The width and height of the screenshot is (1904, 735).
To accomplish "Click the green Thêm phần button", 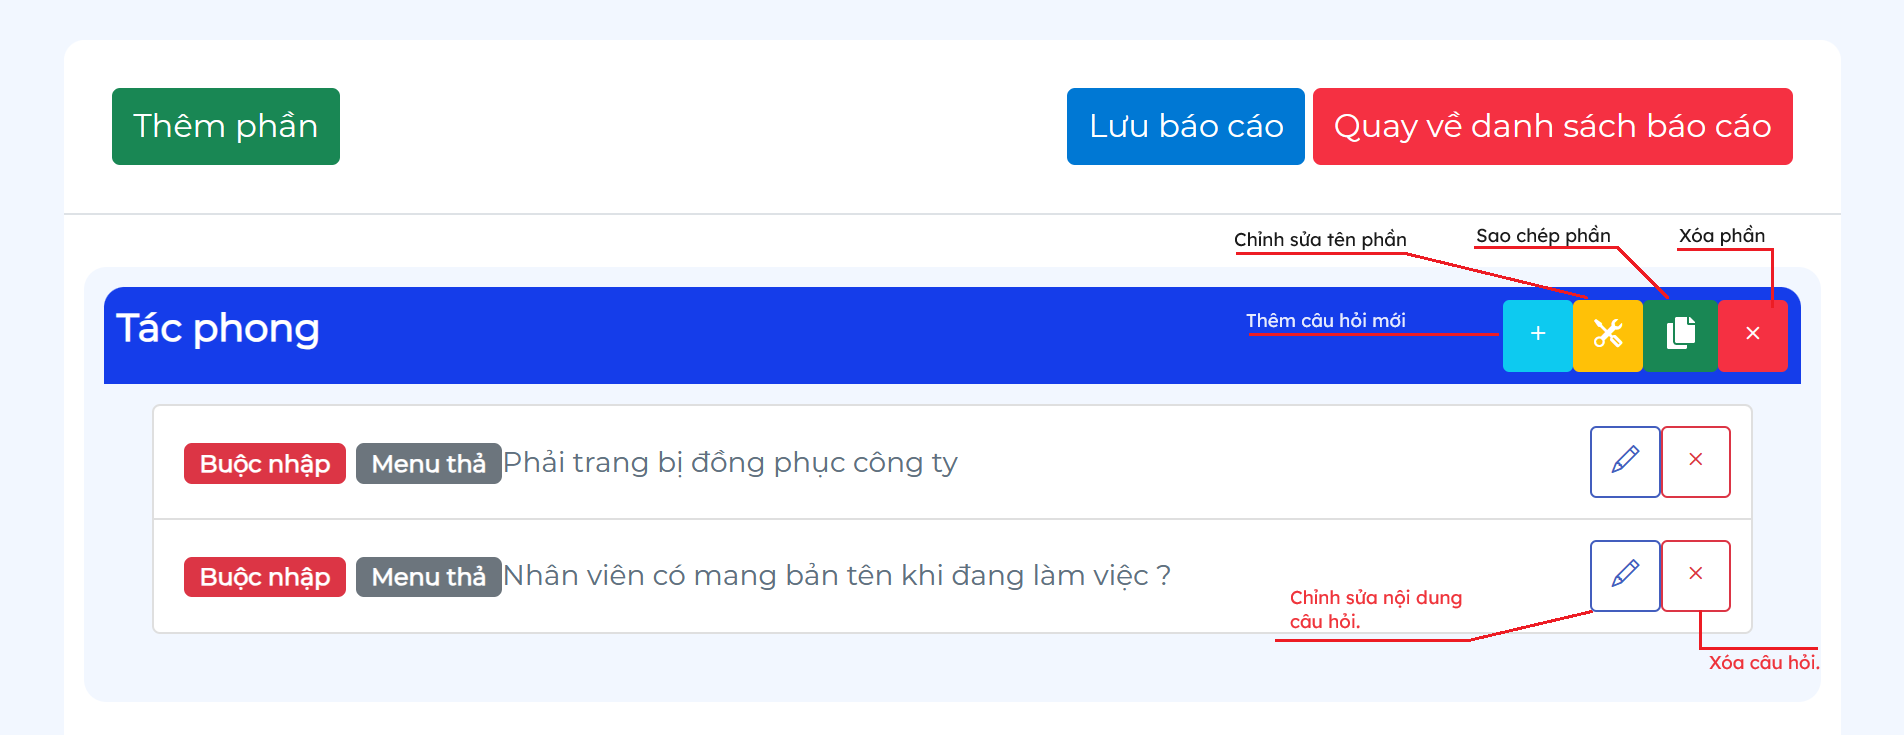I will pyautogui.click(x=225, y=126).
